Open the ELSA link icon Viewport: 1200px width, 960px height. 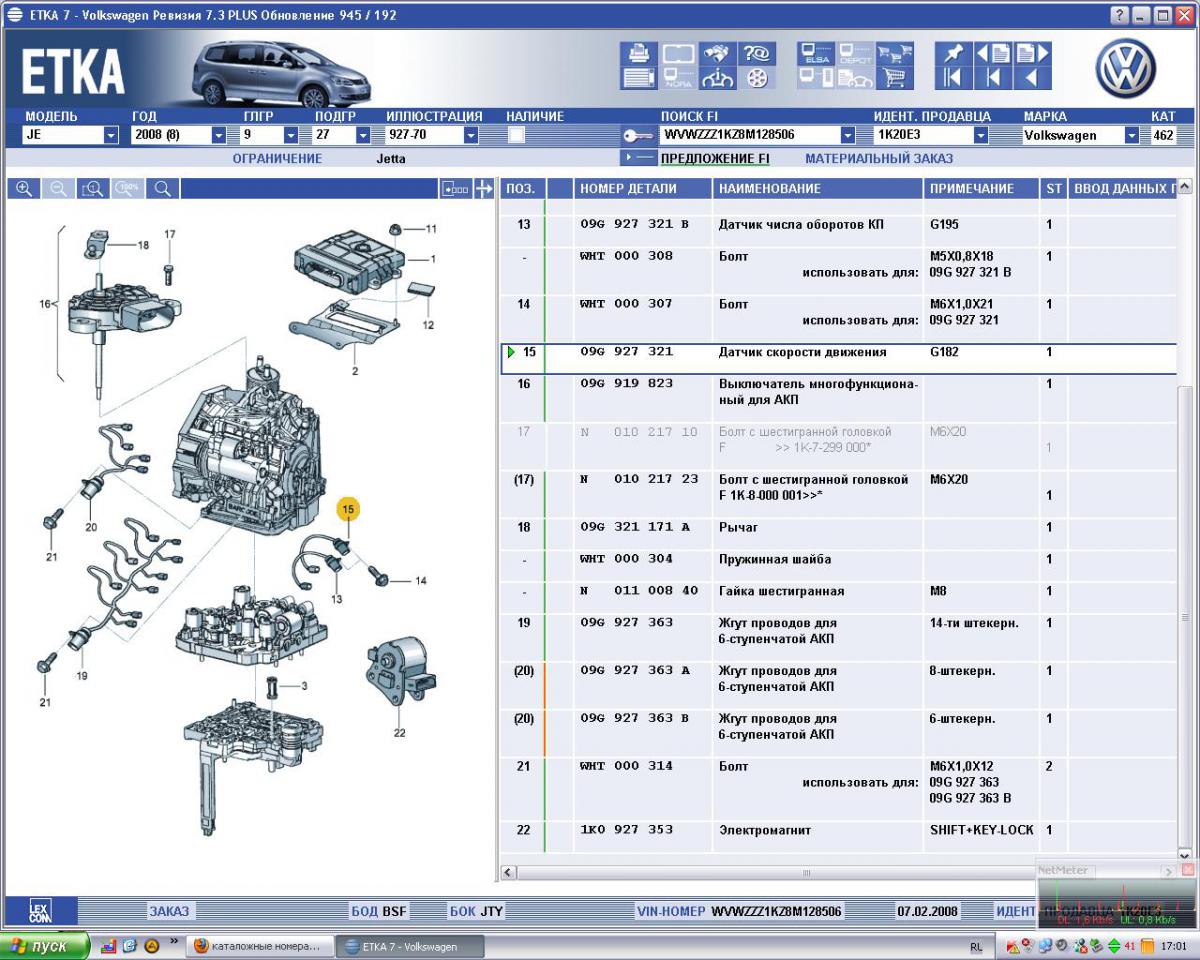(x=816, y=54)
